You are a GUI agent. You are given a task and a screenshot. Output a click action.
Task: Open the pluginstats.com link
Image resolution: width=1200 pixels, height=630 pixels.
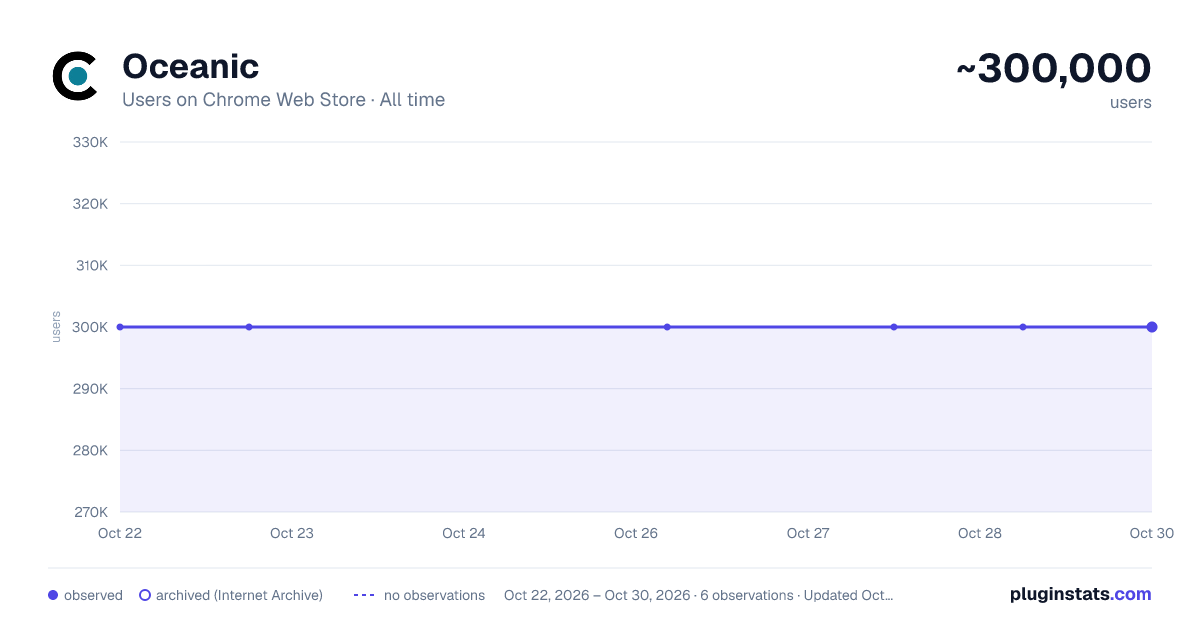pos(1080,594)
